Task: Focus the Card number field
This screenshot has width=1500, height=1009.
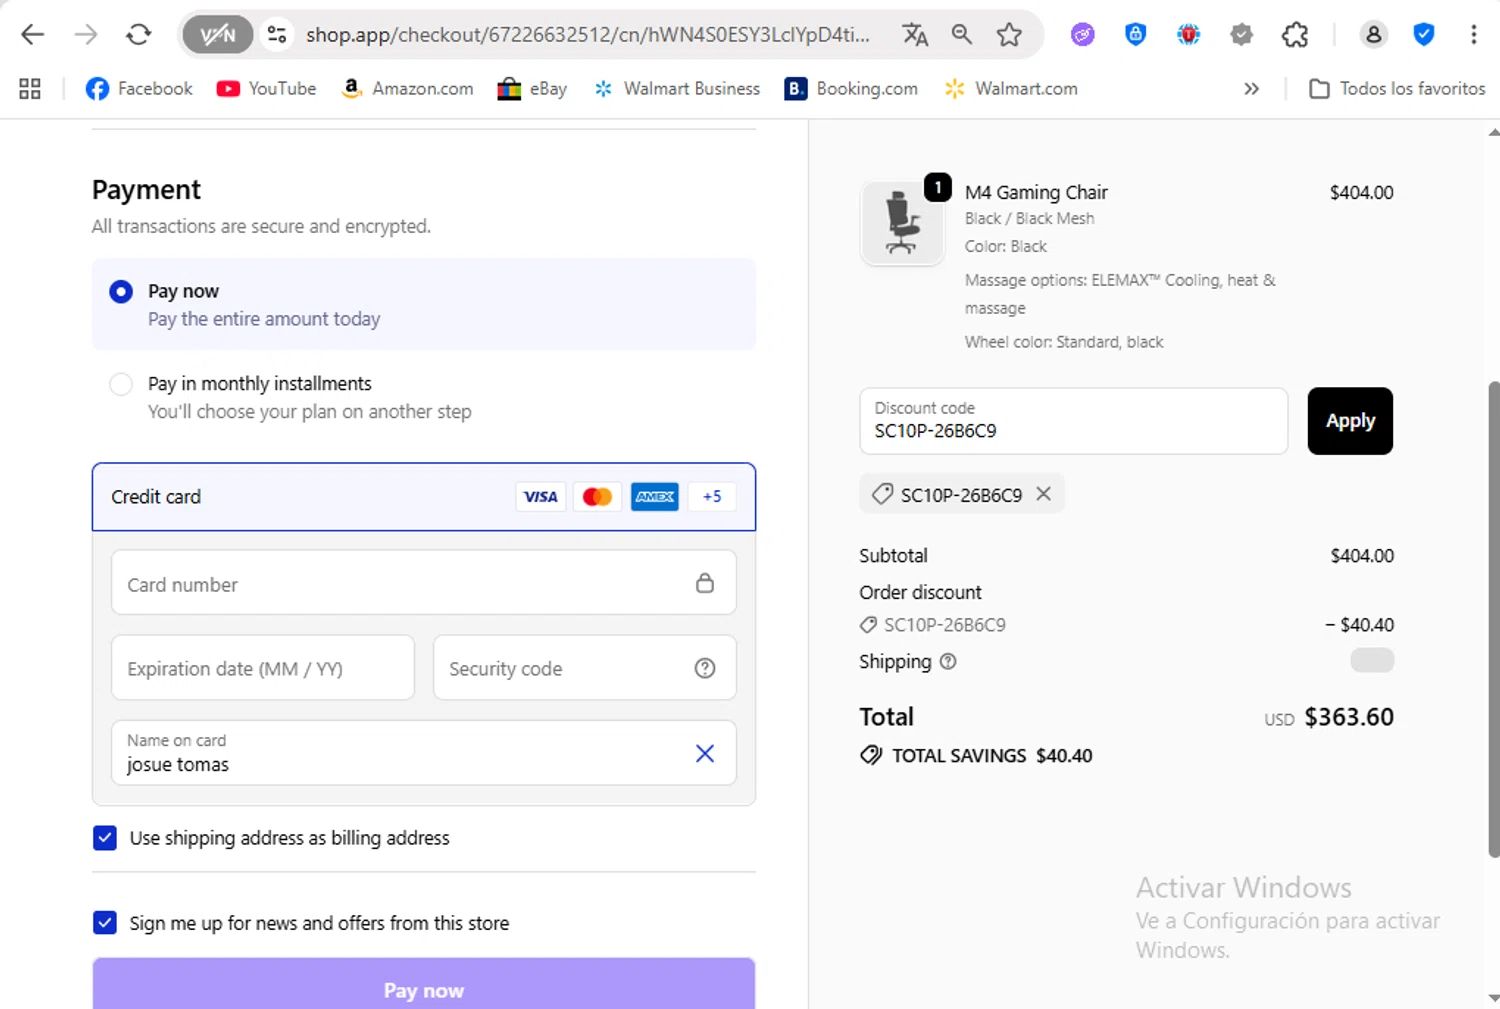Action: pyautogui.click(x=424, y=583)
